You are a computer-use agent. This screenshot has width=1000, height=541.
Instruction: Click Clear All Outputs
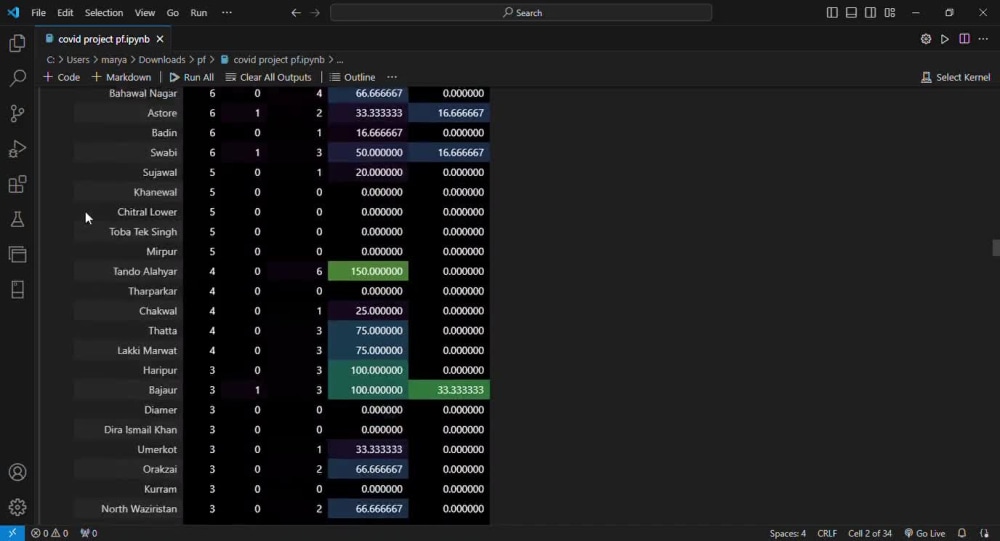268,77
